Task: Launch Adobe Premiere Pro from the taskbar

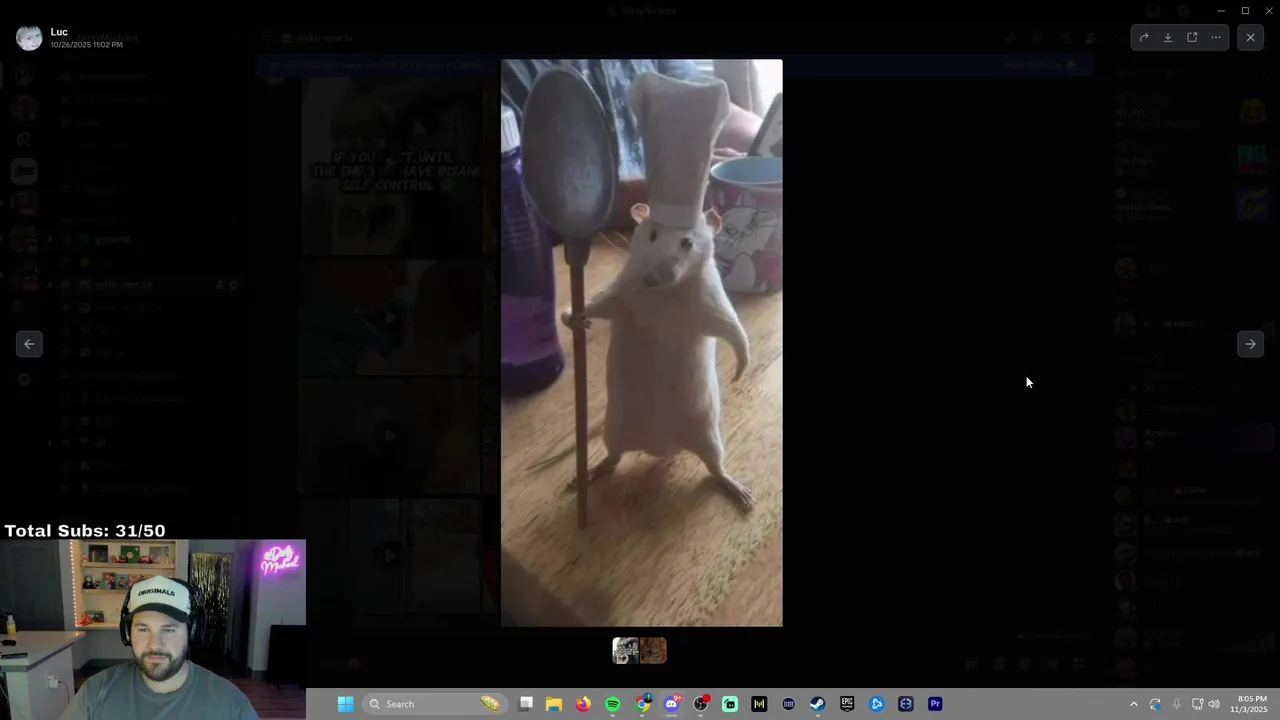Action: coord(935,704)
